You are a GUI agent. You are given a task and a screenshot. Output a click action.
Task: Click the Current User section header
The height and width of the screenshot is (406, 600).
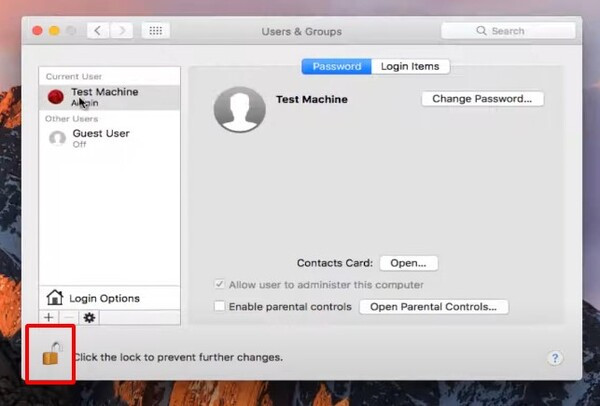(74, 76)
